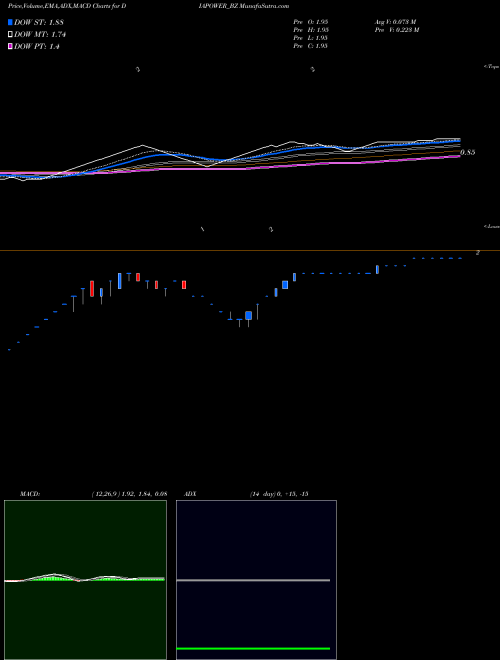Click the 'MACD:' panel heading

(x=30, y=494)
